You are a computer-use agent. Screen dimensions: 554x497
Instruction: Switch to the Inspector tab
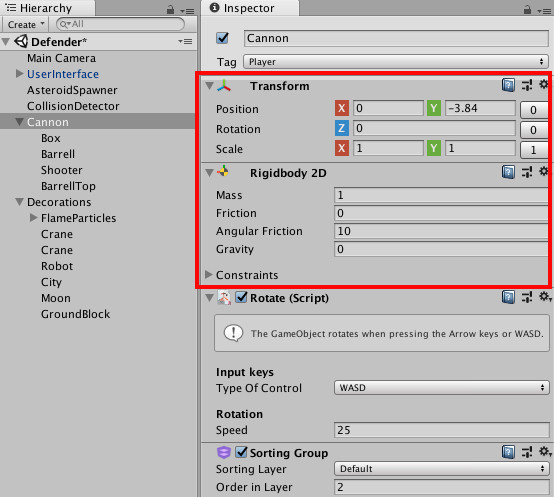[x=250, y=8]
